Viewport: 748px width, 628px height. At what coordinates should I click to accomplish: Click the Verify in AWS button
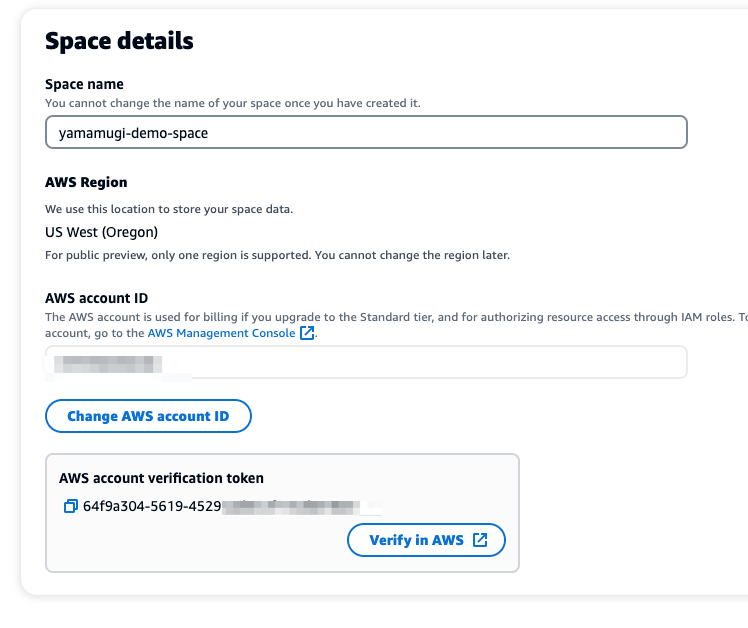(x=426, y=540)
